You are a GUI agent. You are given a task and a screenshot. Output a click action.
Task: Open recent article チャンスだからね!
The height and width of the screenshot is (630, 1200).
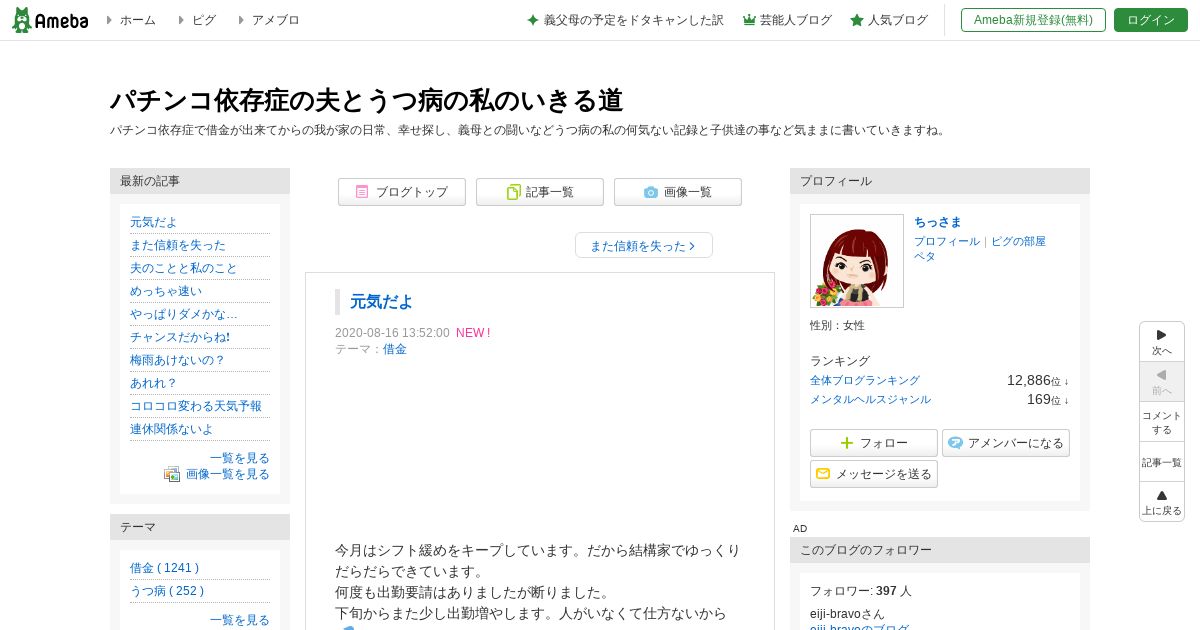point(180,337)
